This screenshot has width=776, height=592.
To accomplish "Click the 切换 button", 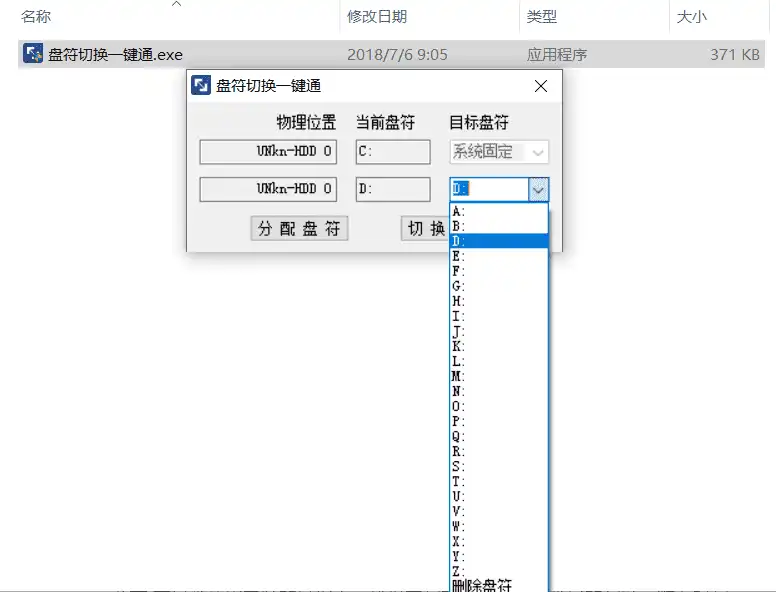I will point(426,228).
